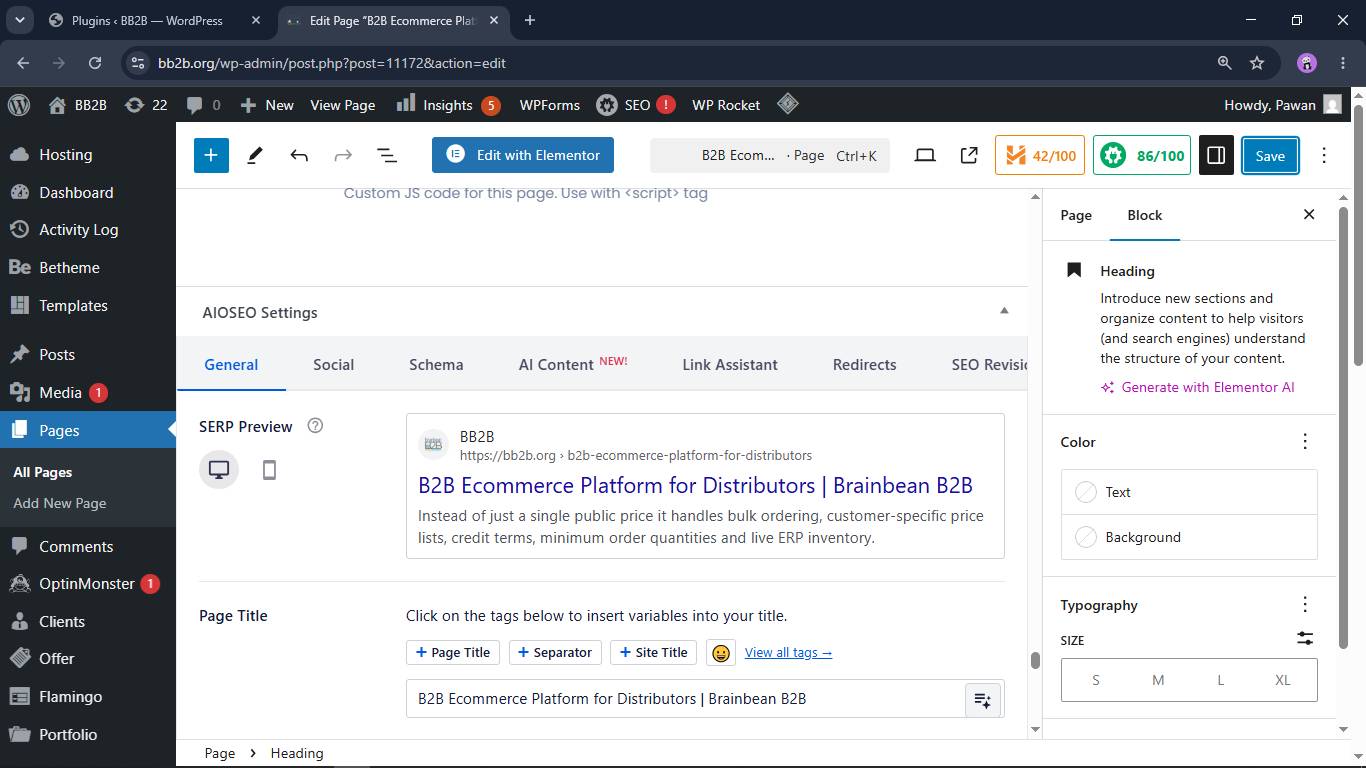
Task: Open the laptop device preview icon
Action: coord(925,155)
